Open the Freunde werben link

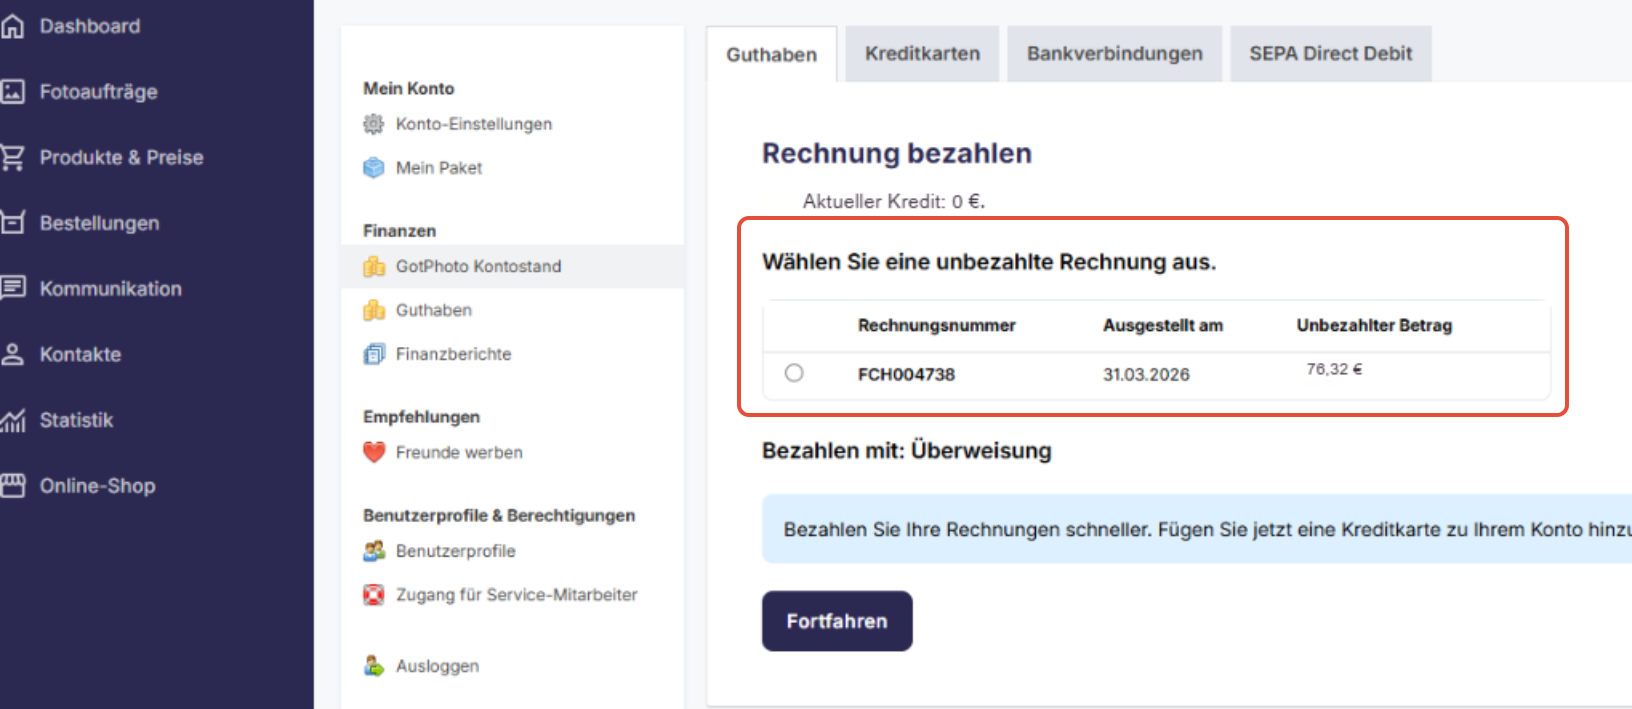459,452
